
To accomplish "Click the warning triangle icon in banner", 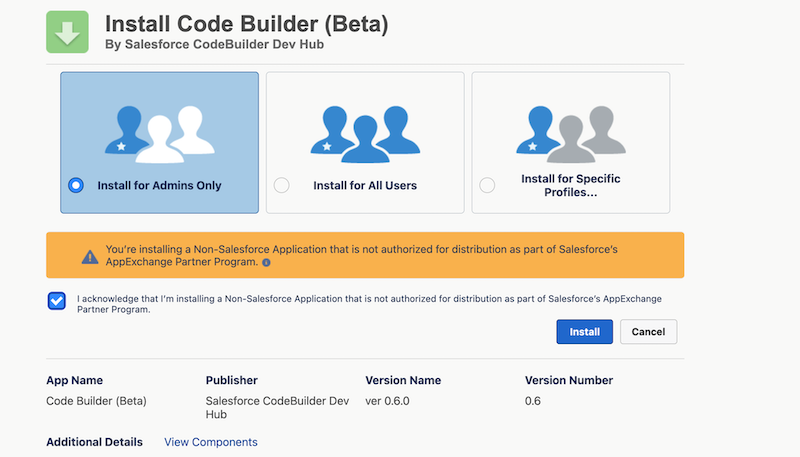I will click(90, 255).
